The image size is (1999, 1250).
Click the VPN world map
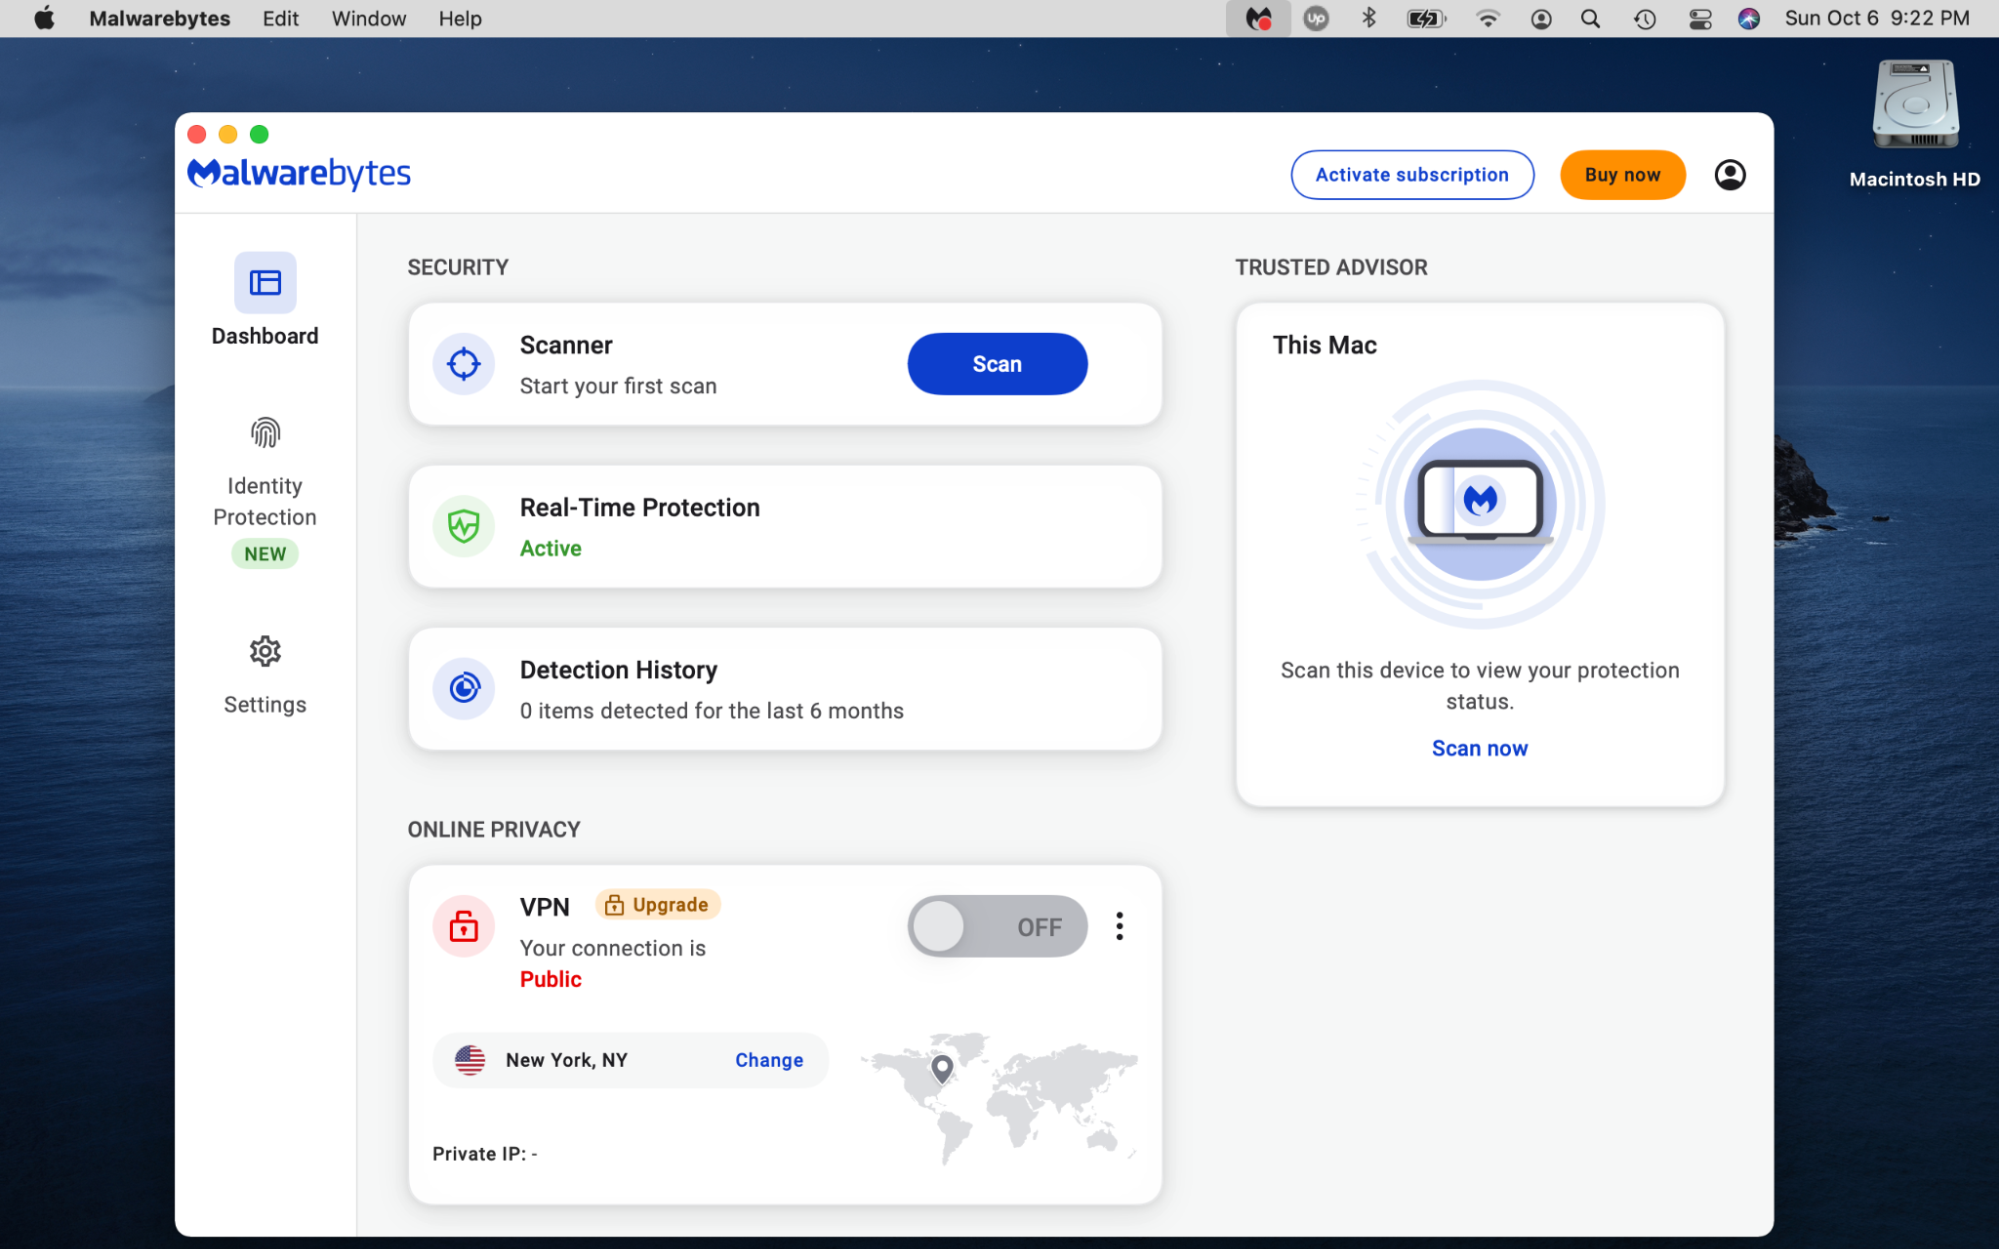tap(997, 1098)
